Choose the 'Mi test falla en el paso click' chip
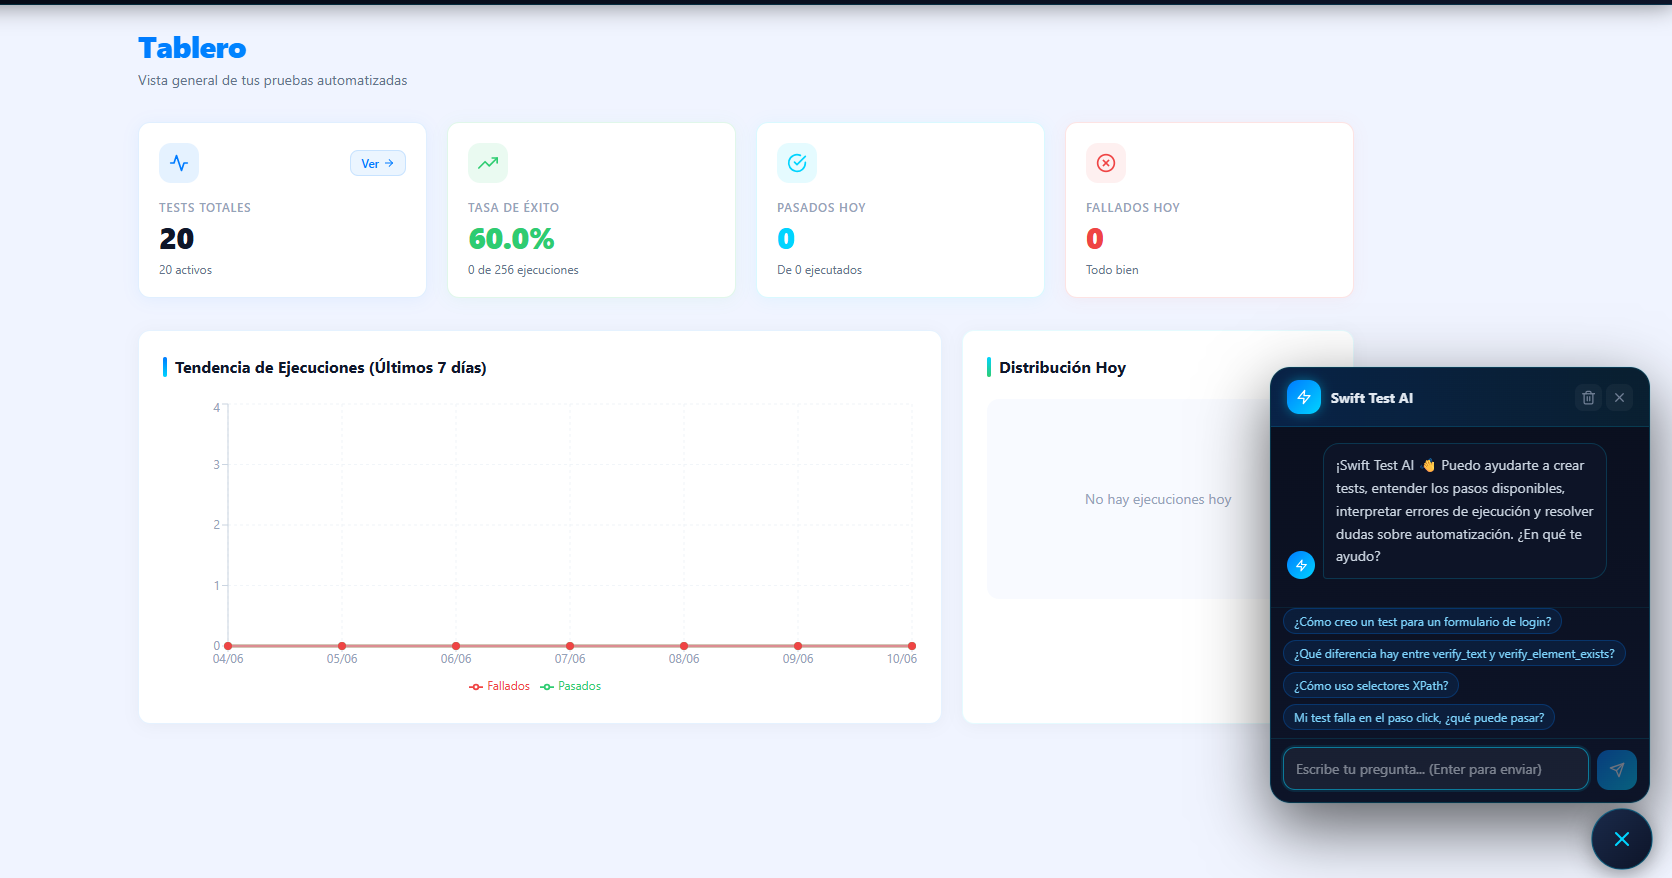 1419,718
